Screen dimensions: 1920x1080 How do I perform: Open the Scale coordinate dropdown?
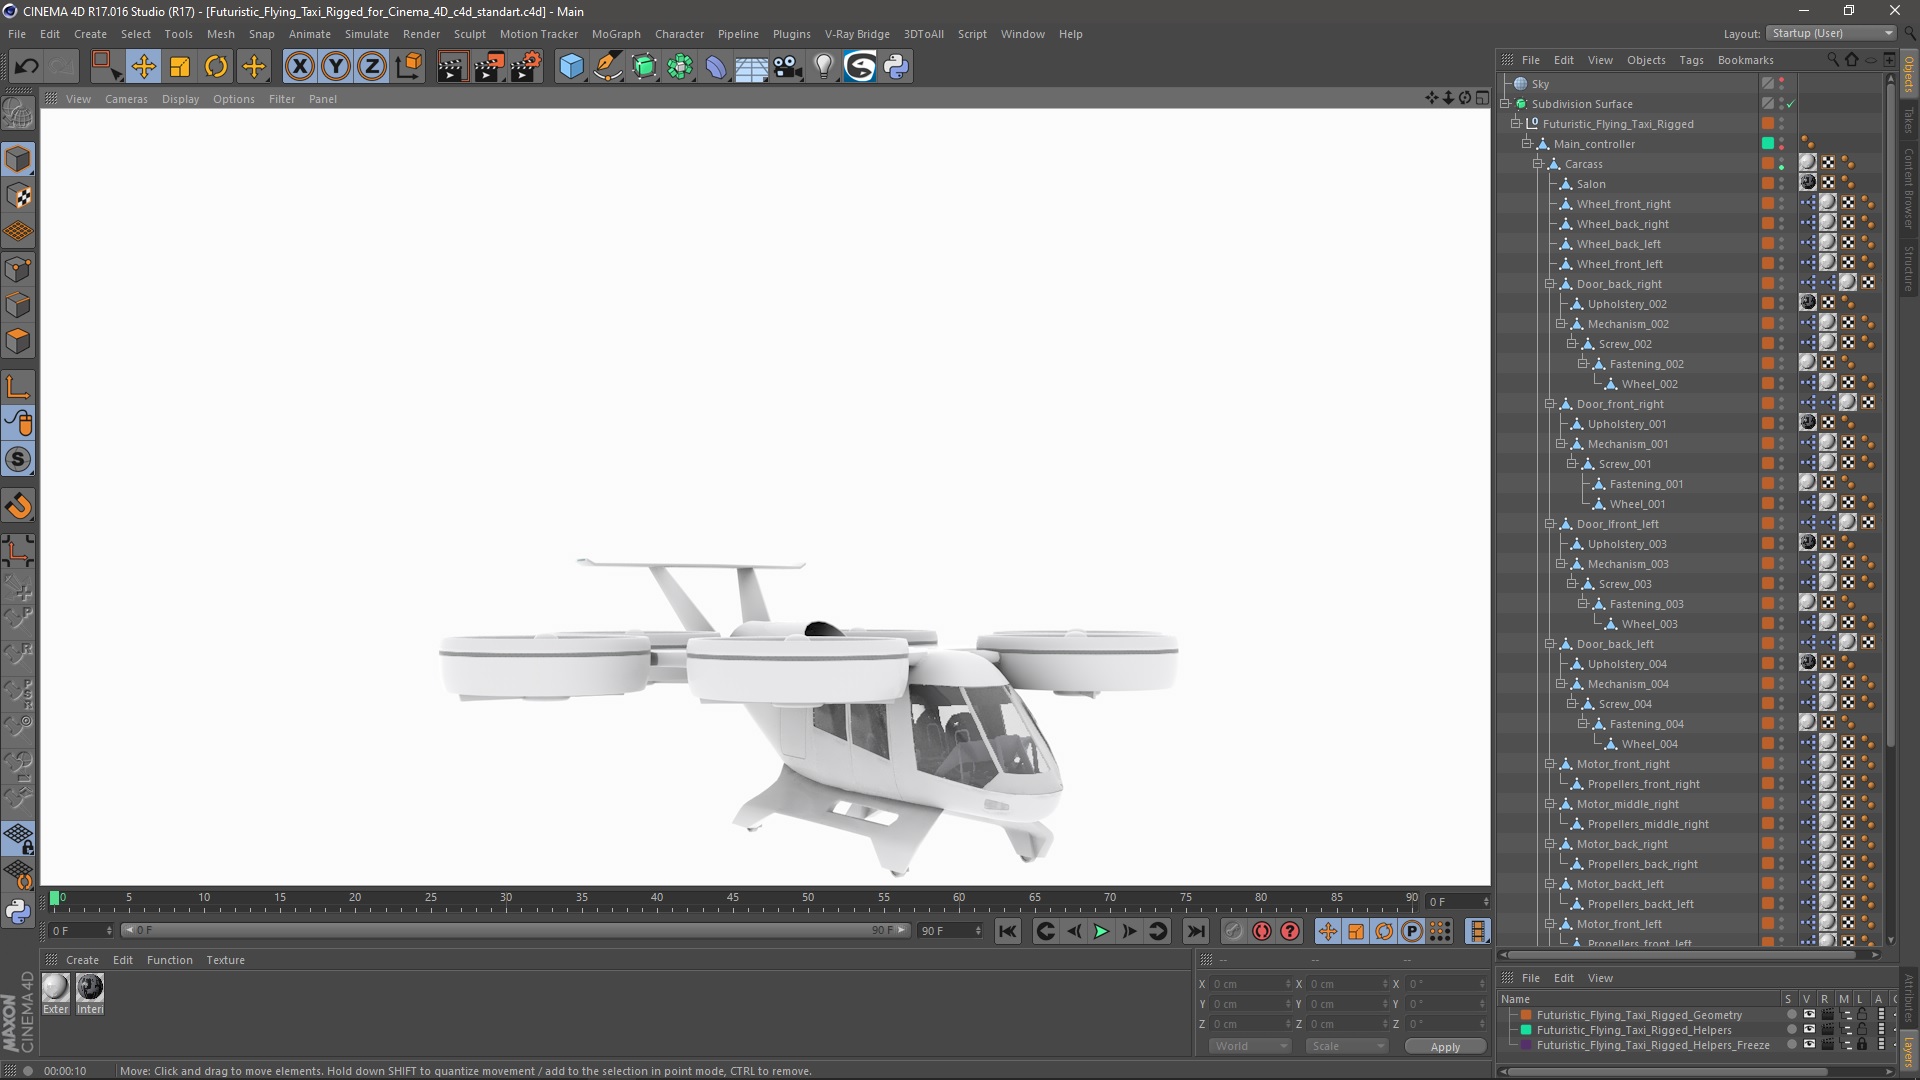point(1347,1046)
